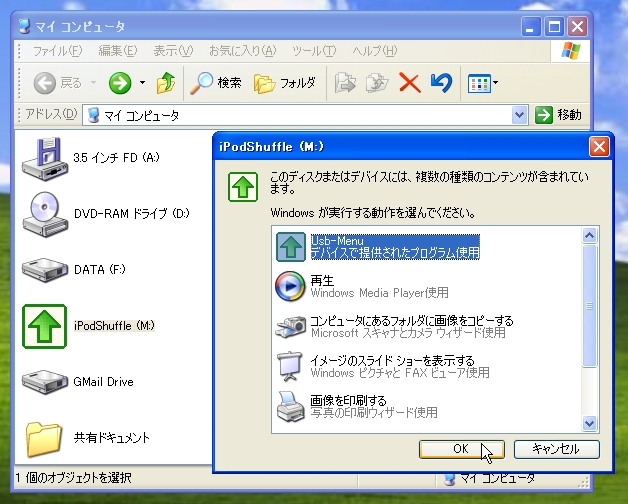Click the blue Undo arrow icon
This screenshot has height=504, width=628.
click(441, 83)
